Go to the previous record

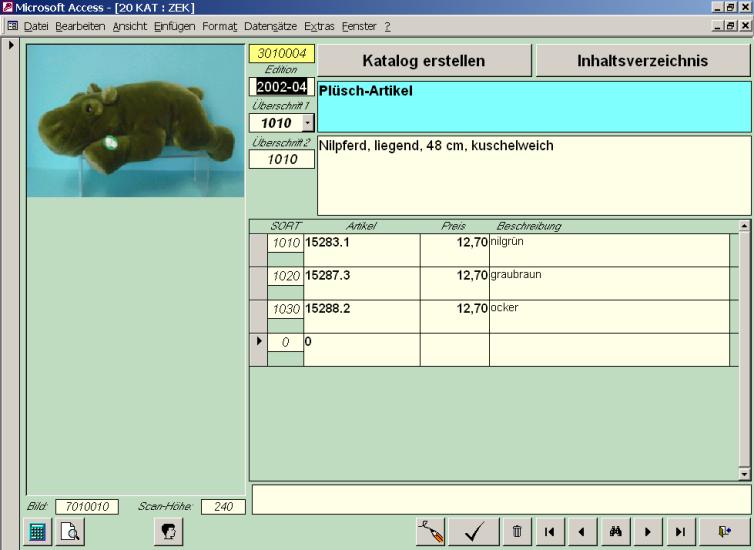(x=582, y=532)
